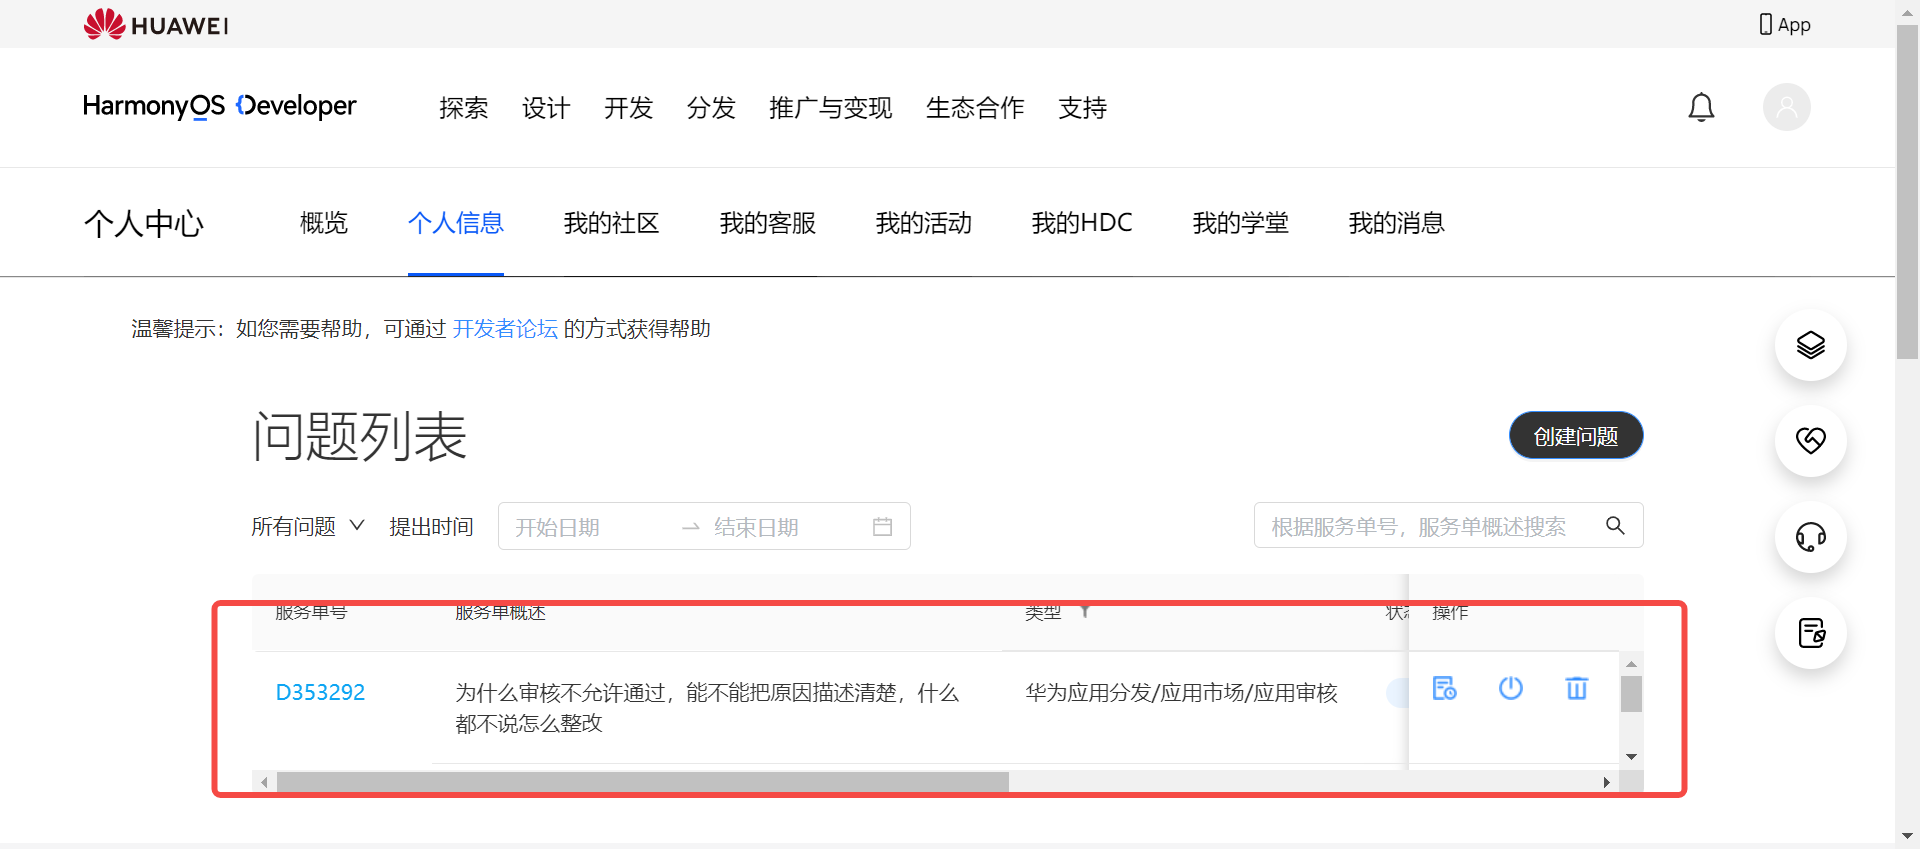
Task: Click the HarmonyOS Developer logo
Action: tap(219, 106)
